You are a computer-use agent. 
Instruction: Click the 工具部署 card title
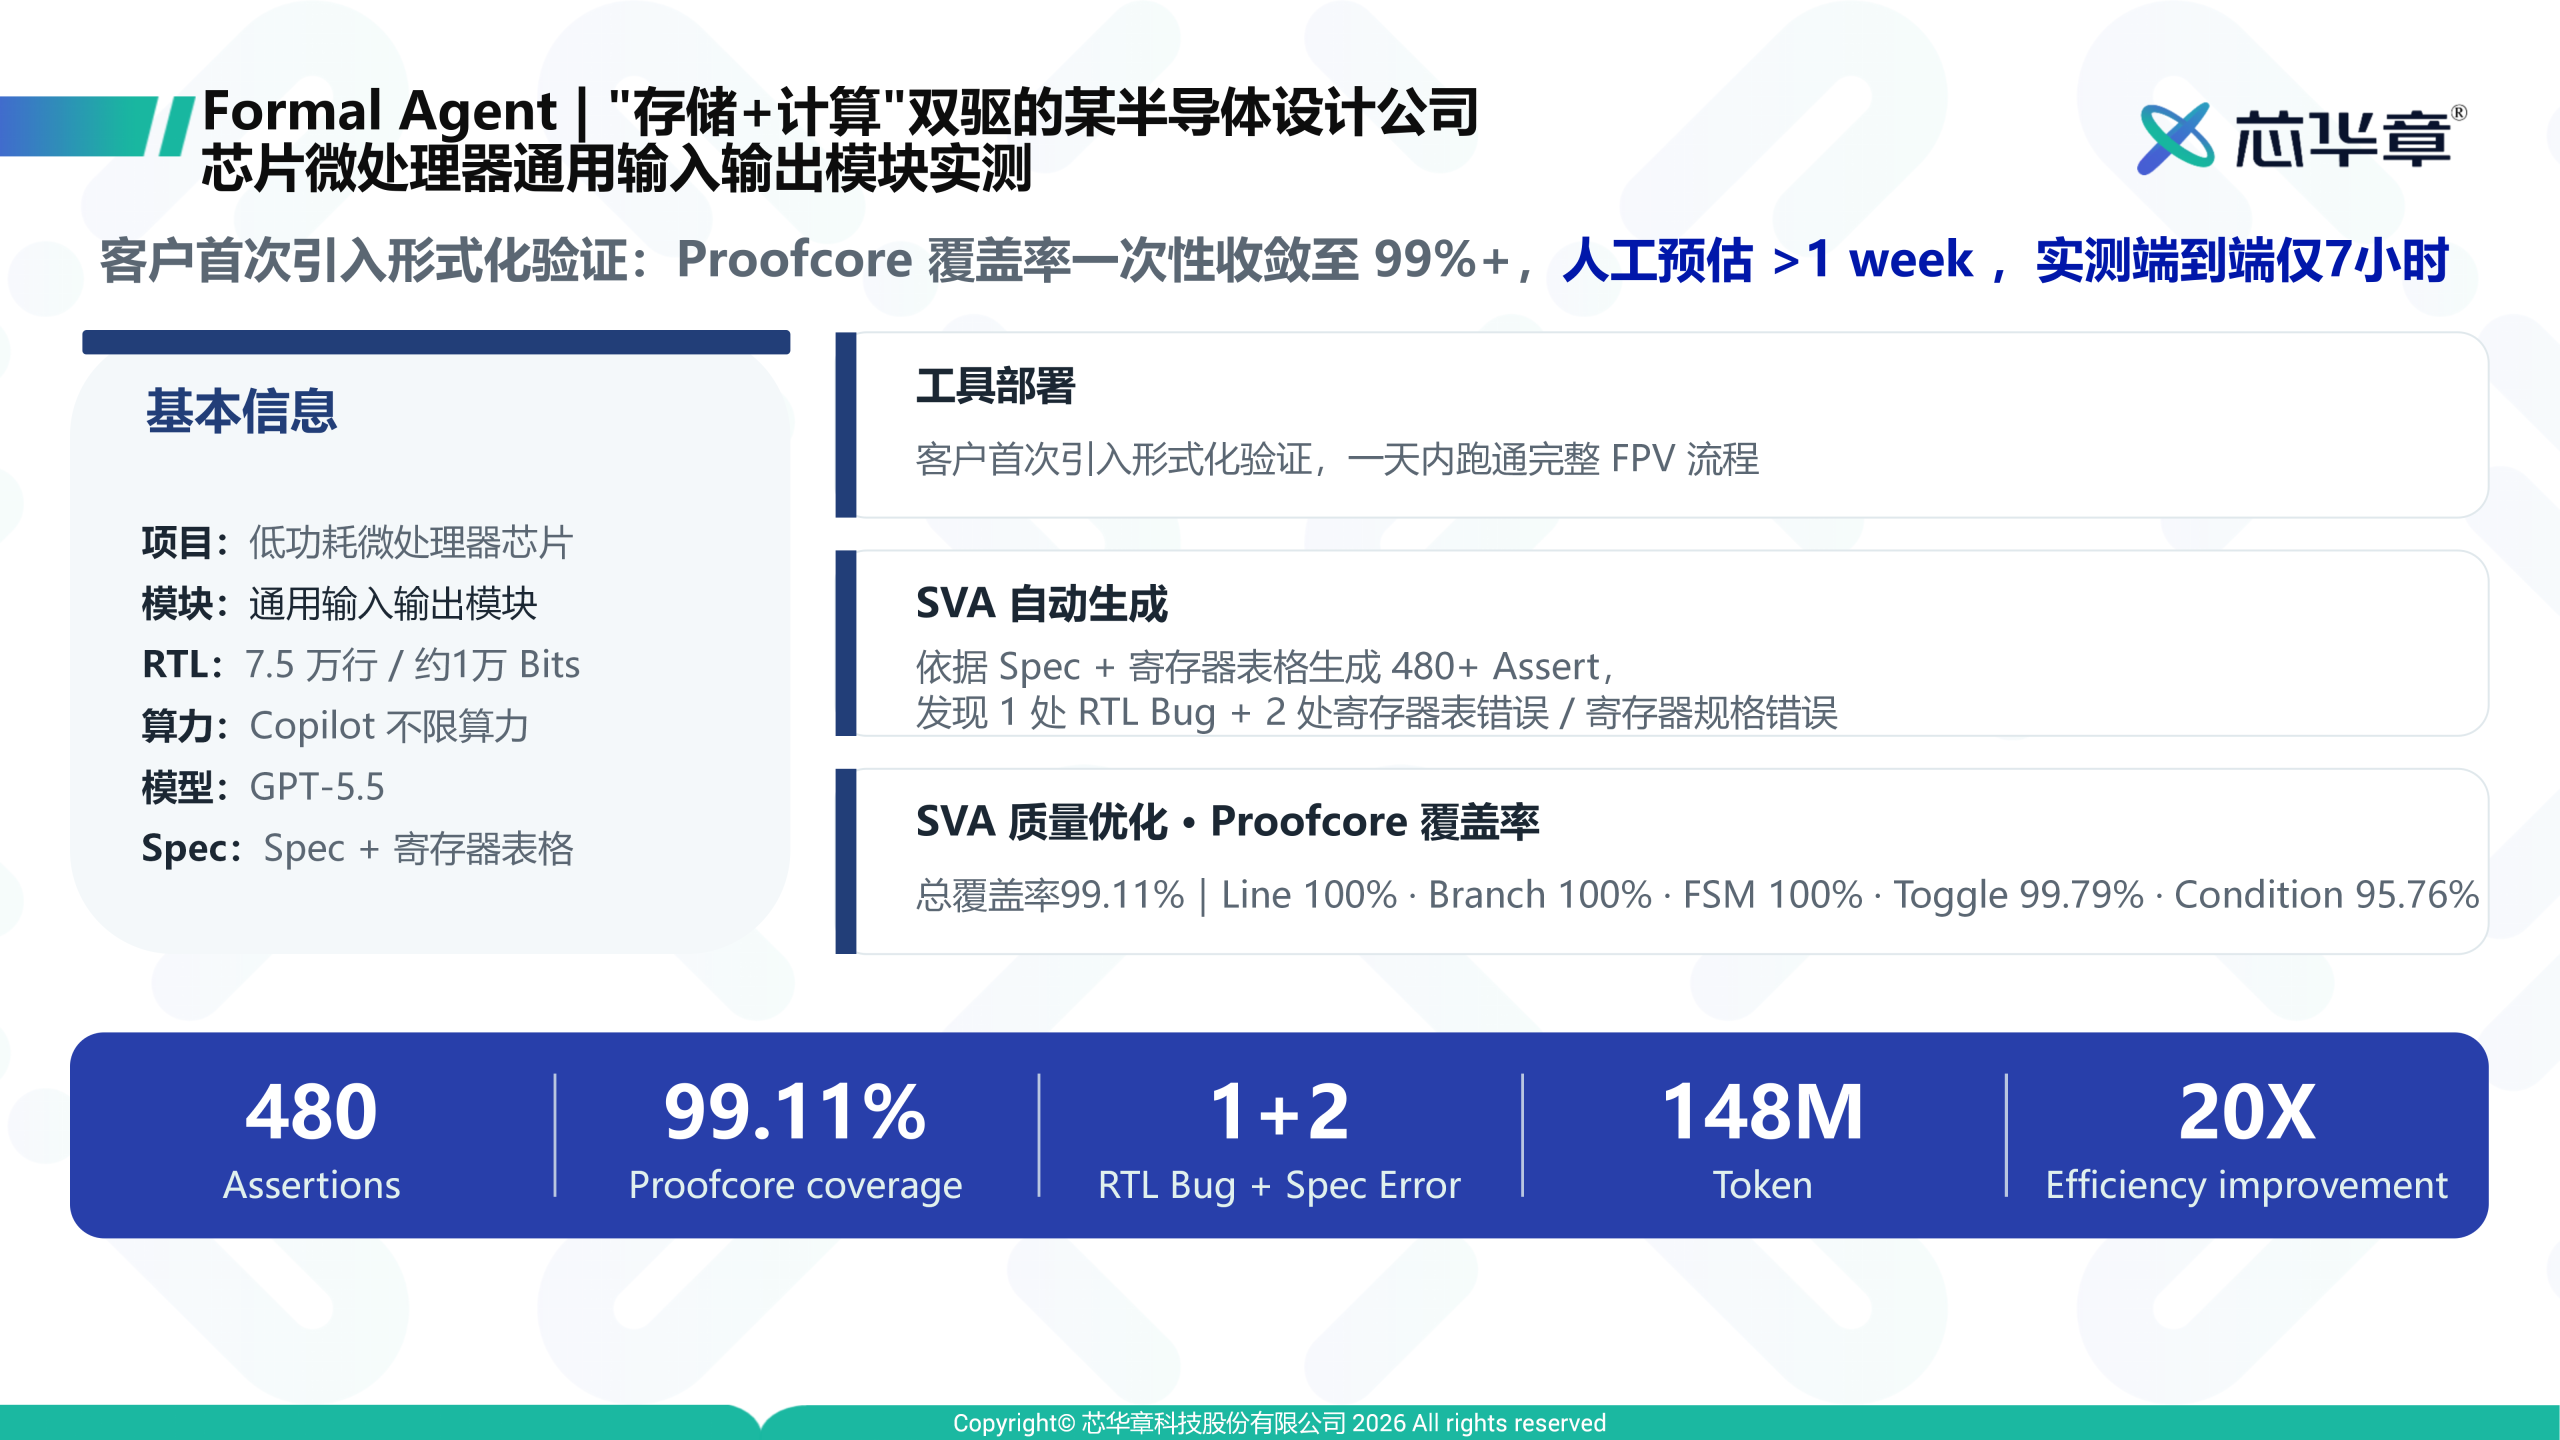point(995,386)
